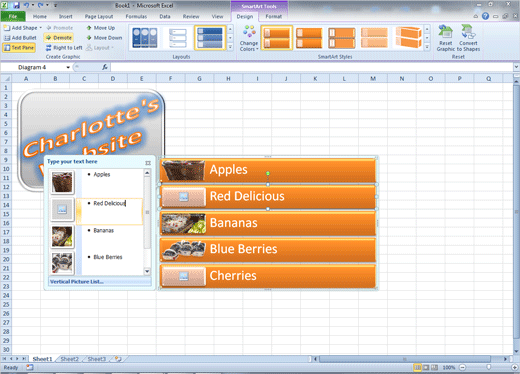Click the Cherries picture placeholder
Screen dimensions: 520x374
[184, 276]
